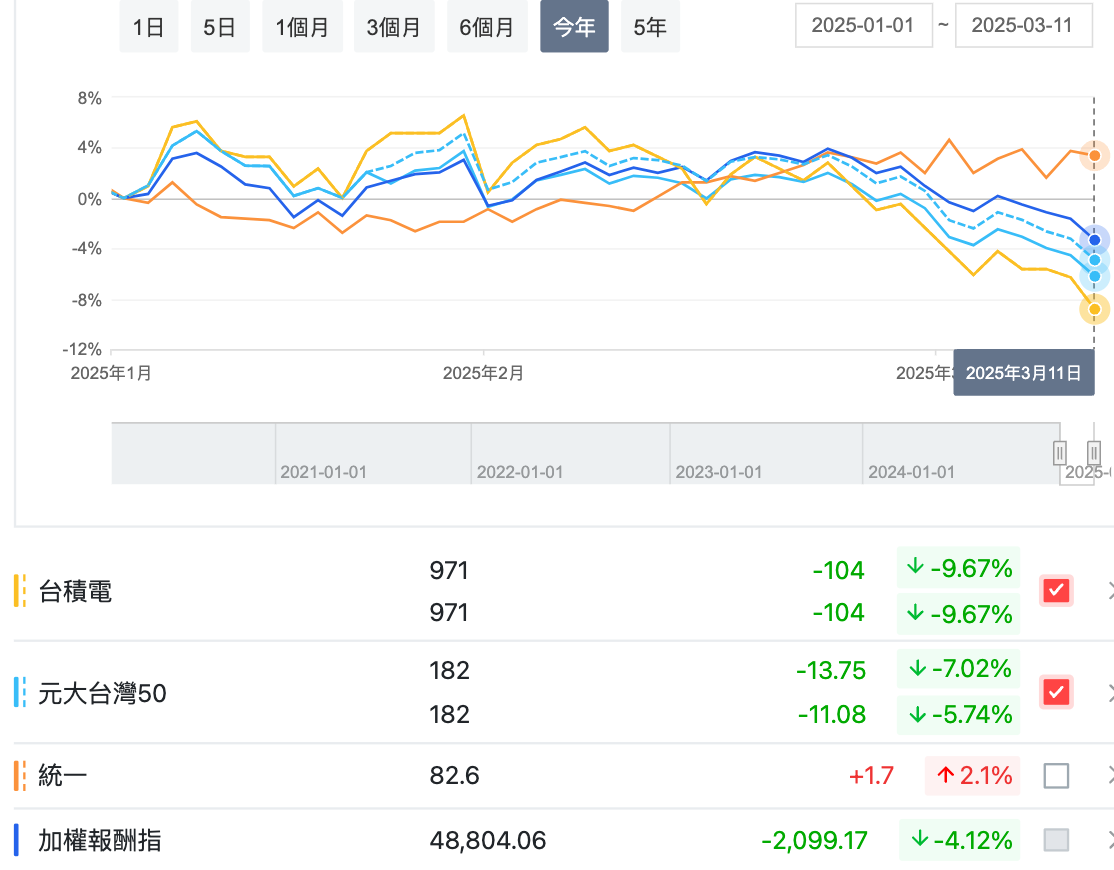Select the 1日 time range tab
This screenshot has height=870, width=1114.
tap(148, 27)
